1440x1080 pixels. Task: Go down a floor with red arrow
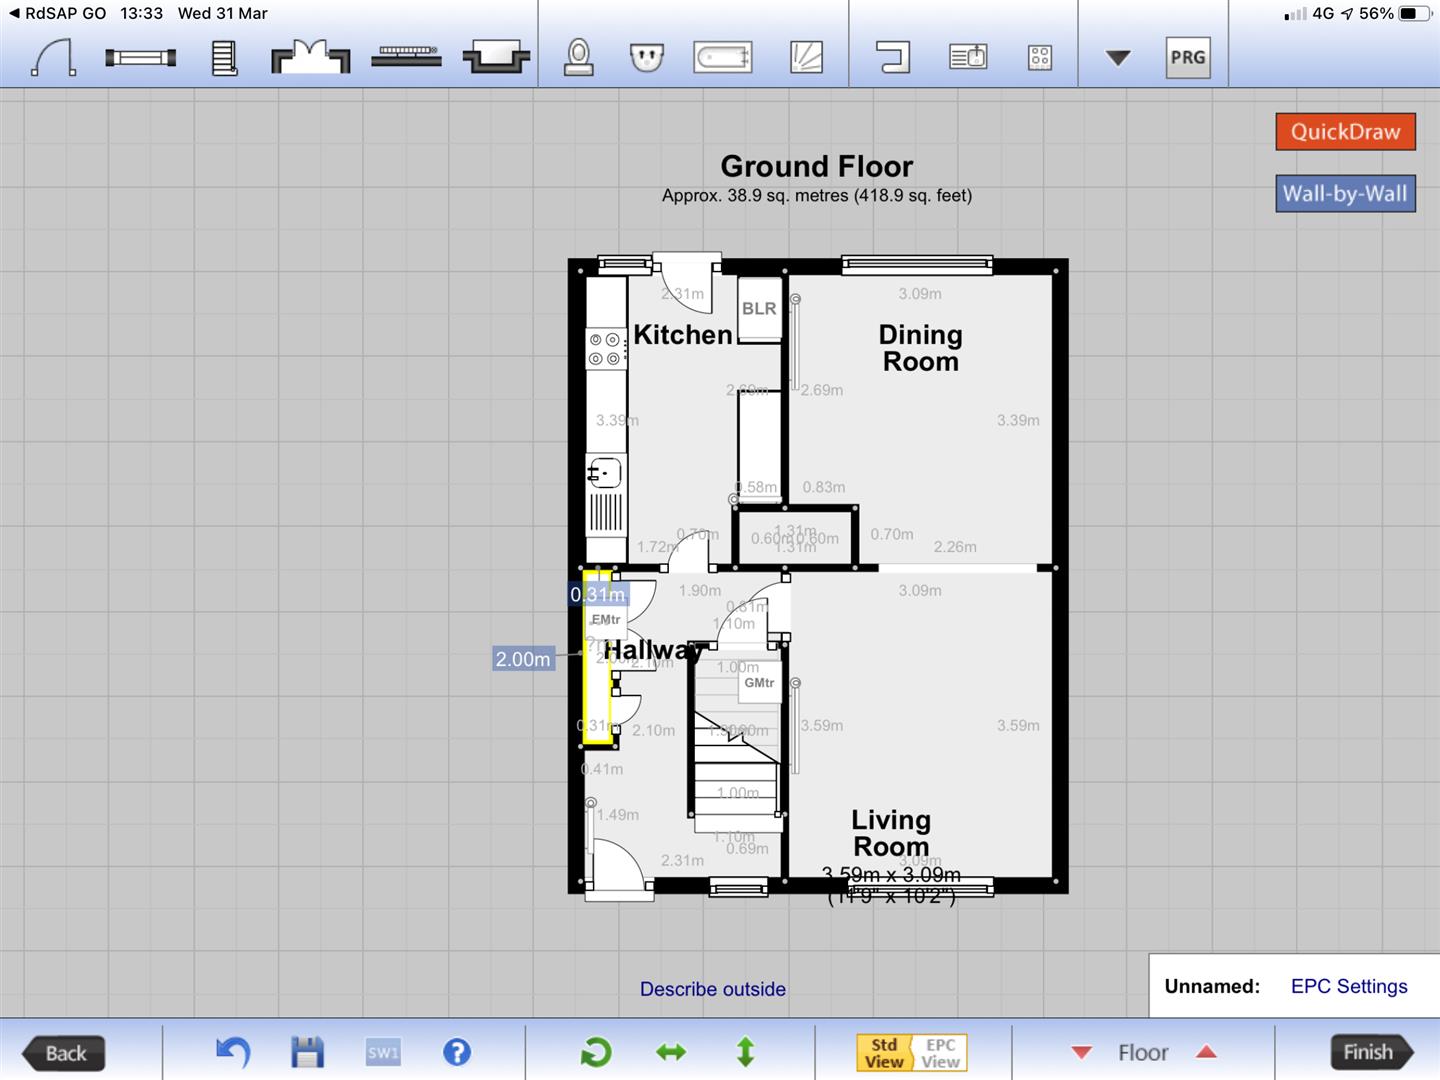[x=1081, y=1052]
